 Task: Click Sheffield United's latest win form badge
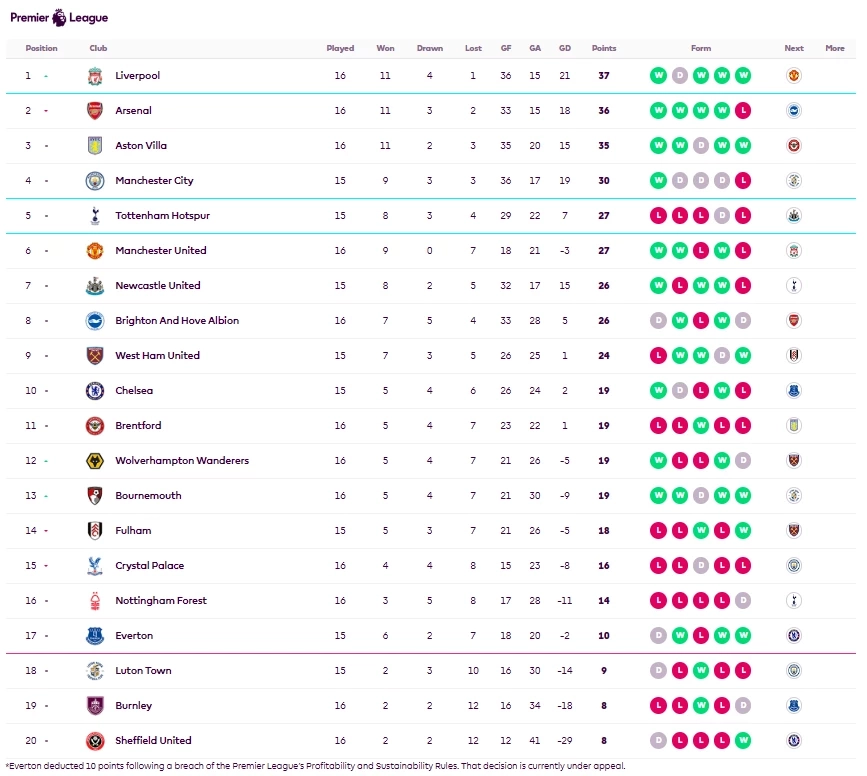(743, 741)
